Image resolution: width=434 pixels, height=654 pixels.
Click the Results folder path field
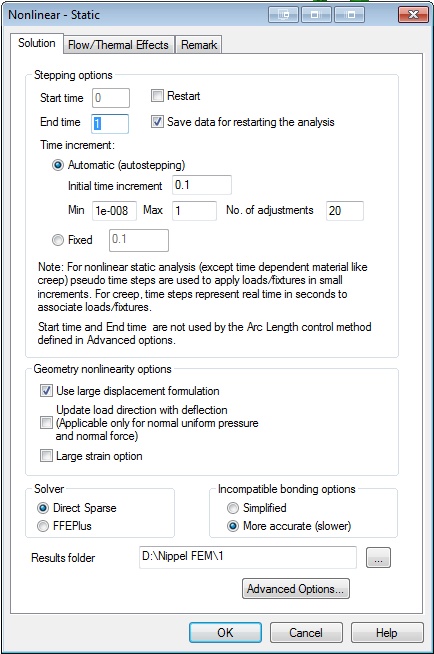point(248,557)
